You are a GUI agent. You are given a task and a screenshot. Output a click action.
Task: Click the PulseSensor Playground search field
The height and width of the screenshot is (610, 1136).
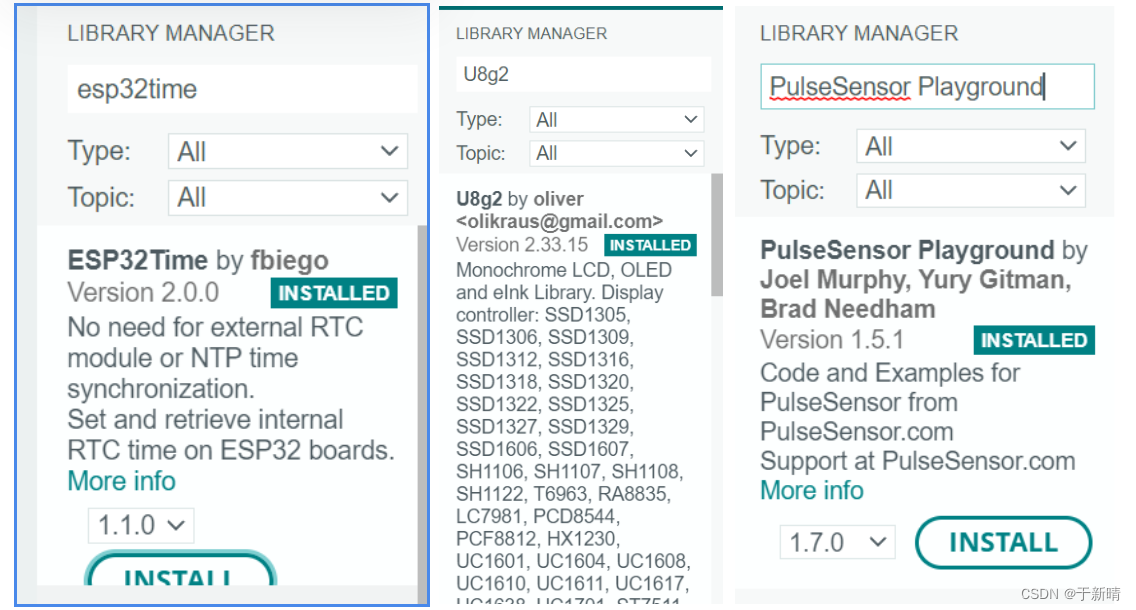(927, 87)
